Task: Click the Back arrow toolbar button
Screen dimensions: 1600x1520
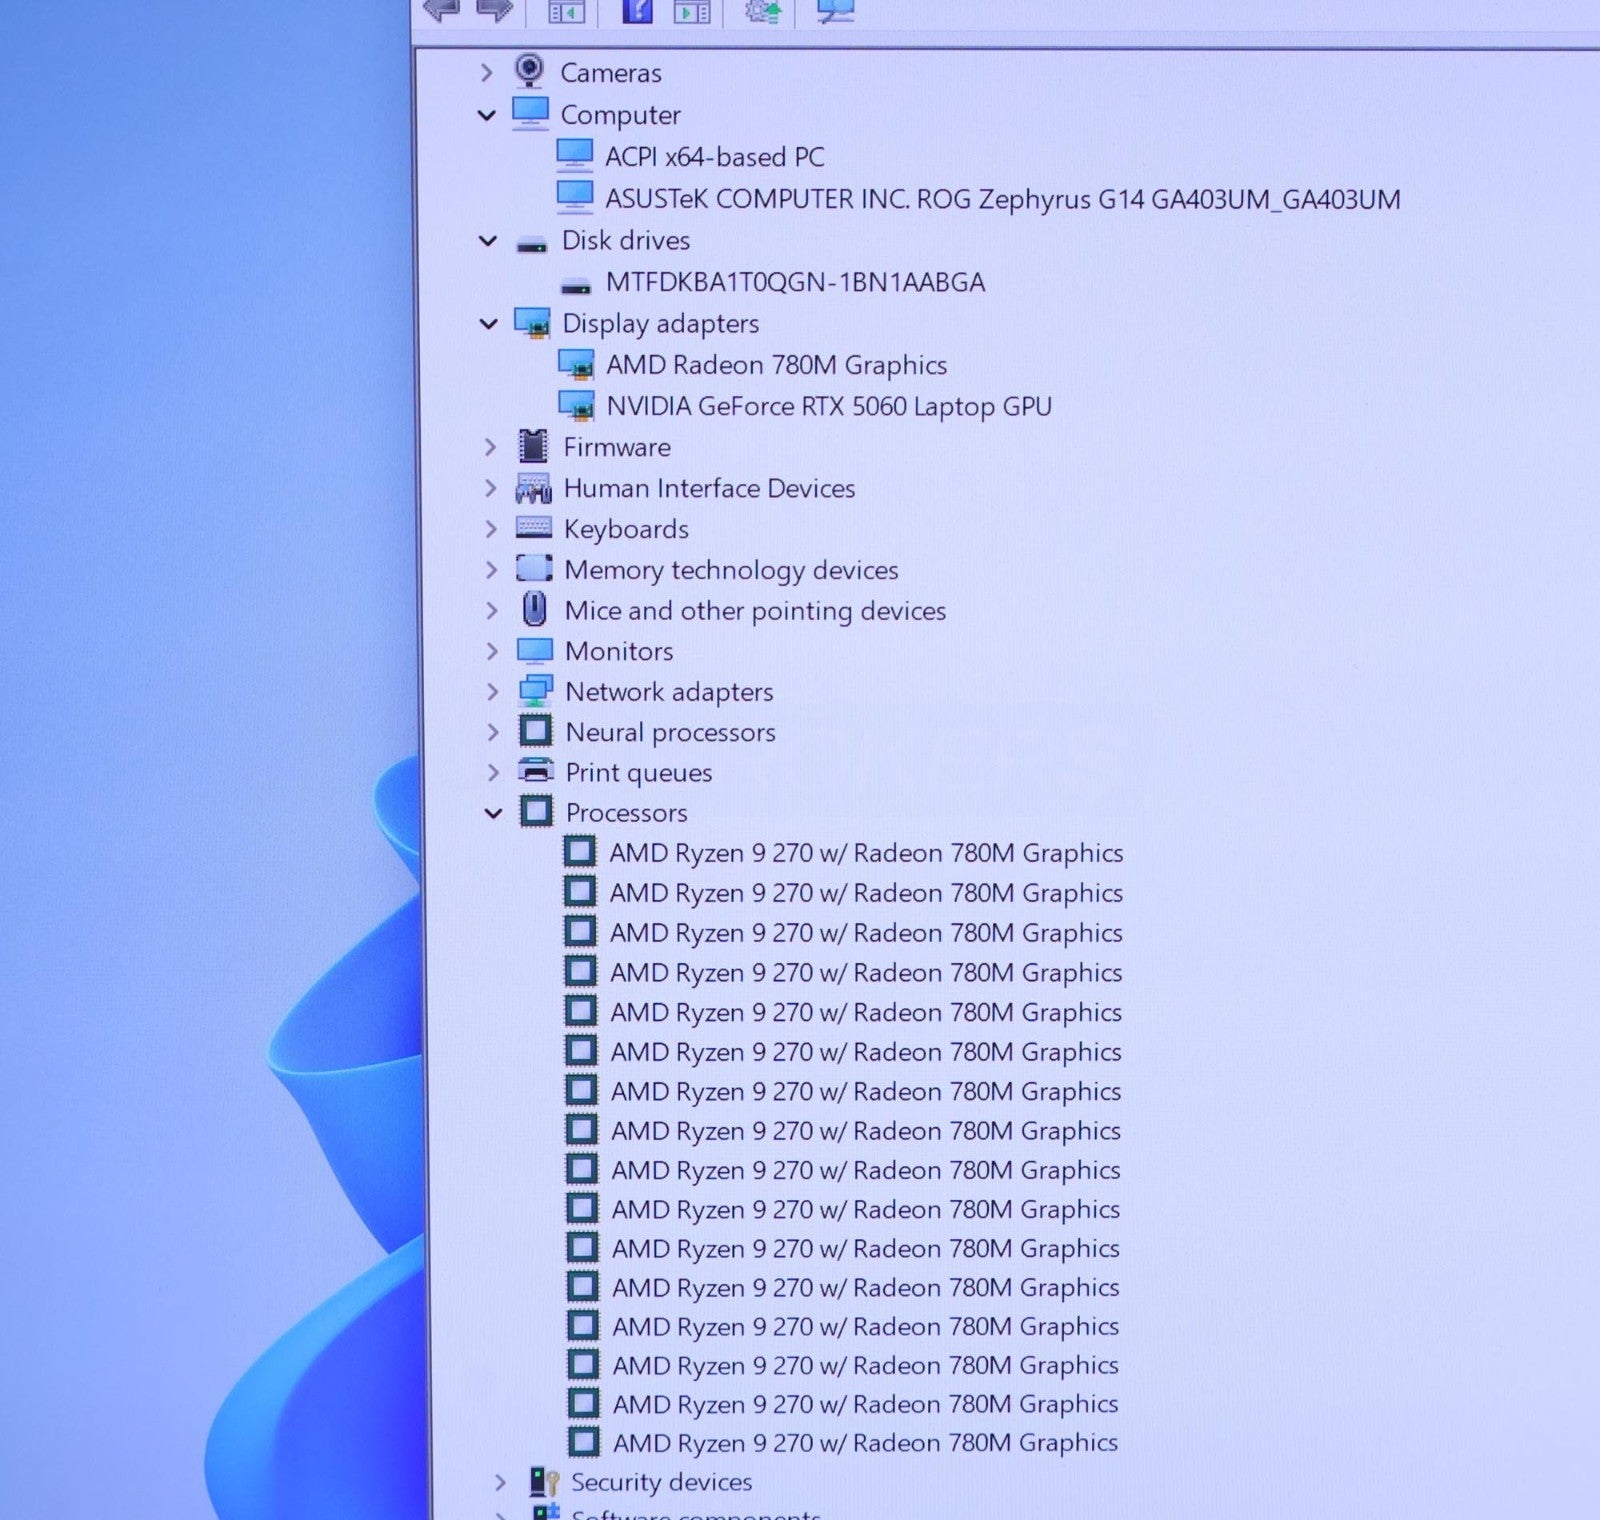Action: [x=441, y=10]
